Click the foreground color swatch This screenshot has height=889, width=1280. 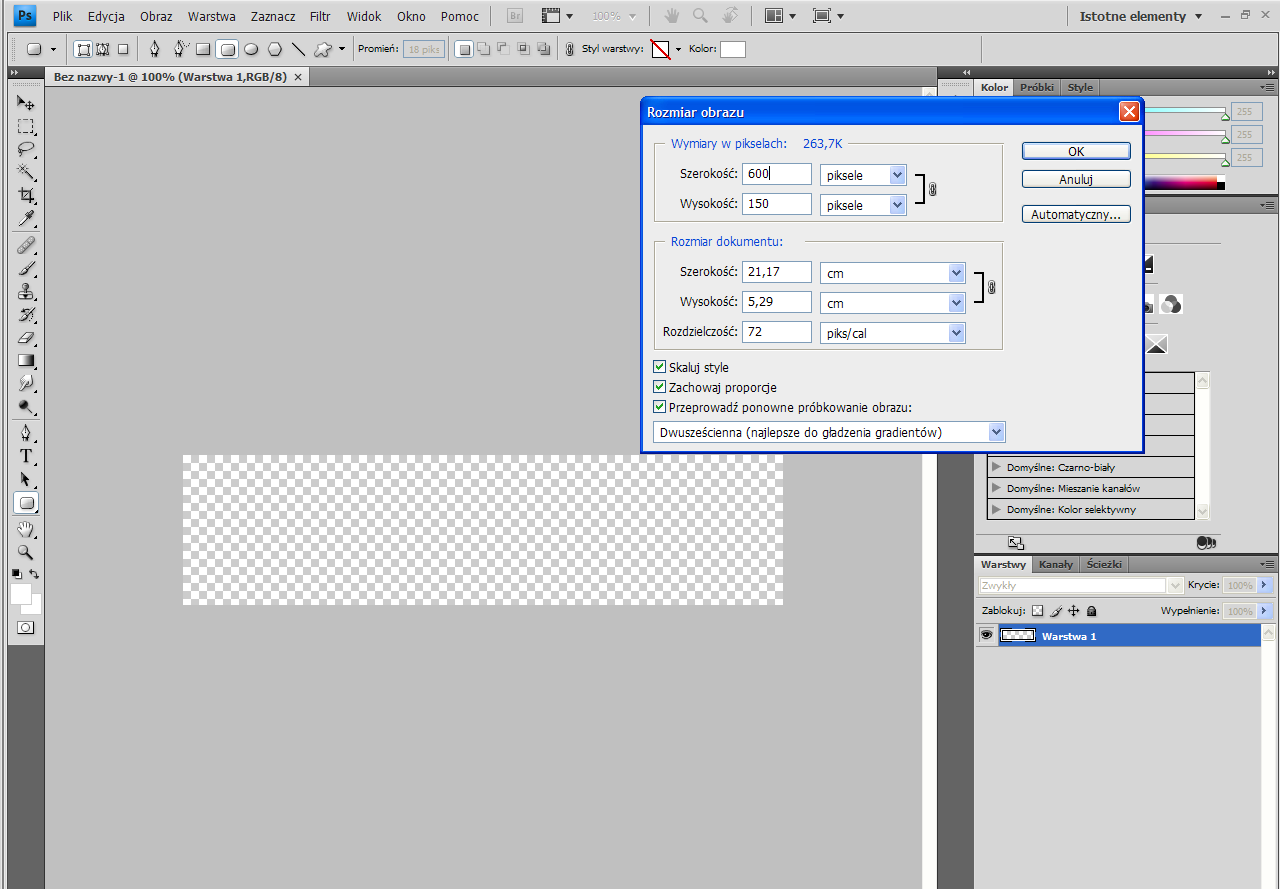[21, 594]
